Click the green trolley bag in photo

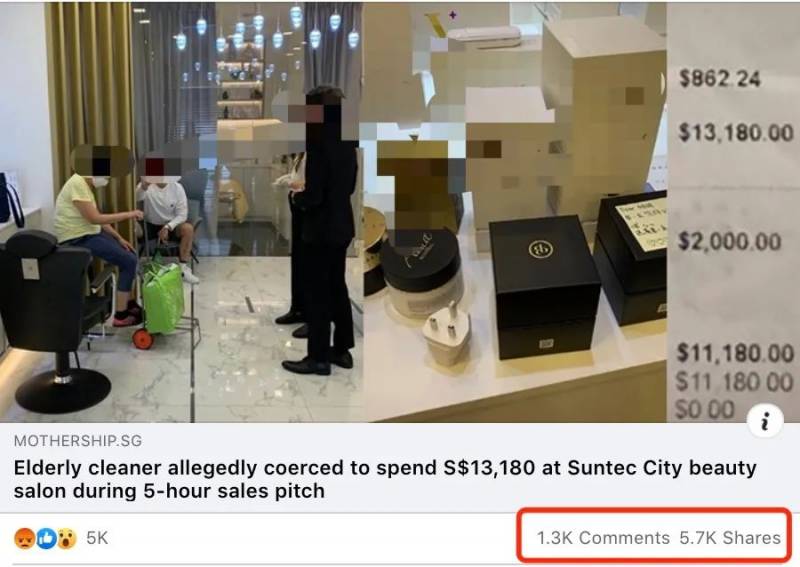tap(162, 298)
